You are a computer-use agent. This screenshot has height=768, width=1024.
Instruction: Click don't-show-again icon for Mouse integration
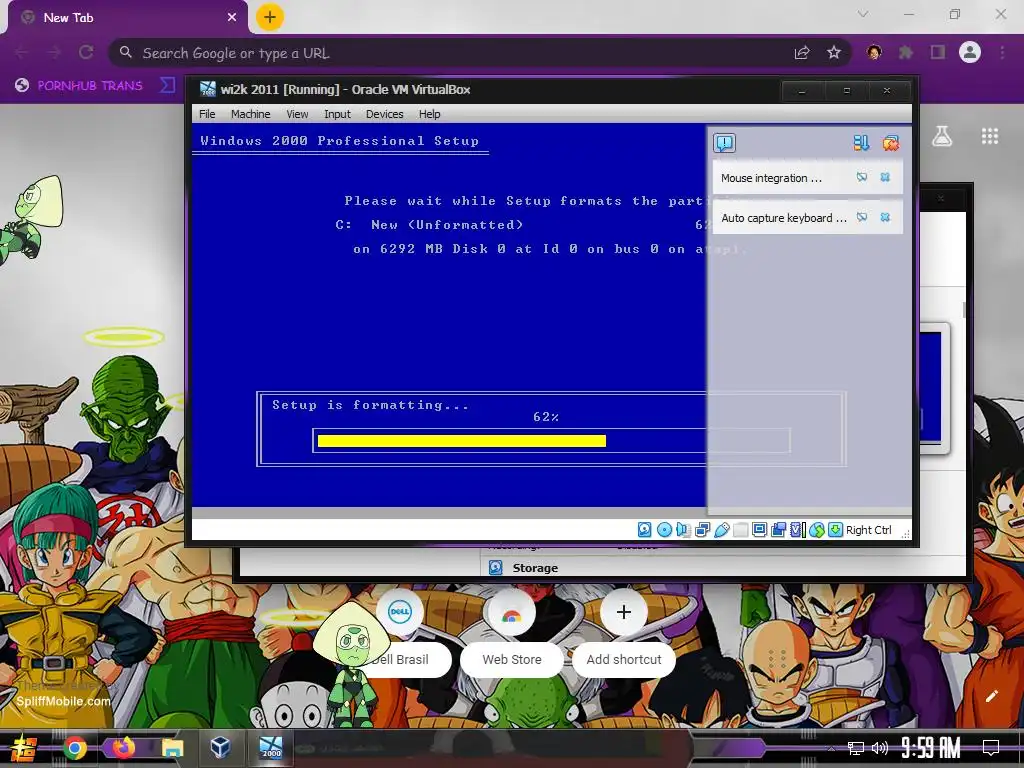pyautogui.click(x=862, y=177)
